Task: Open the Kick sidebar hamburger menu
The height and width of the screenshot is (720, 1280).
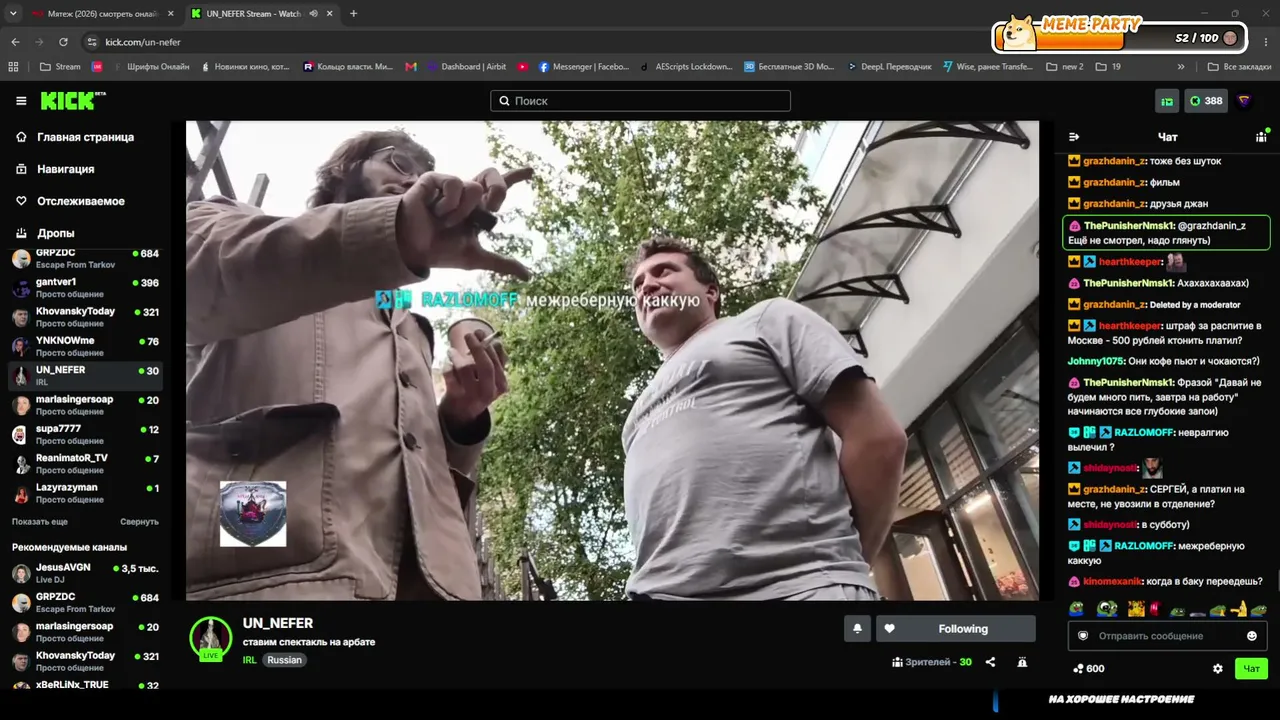Action: coord(21,101)
